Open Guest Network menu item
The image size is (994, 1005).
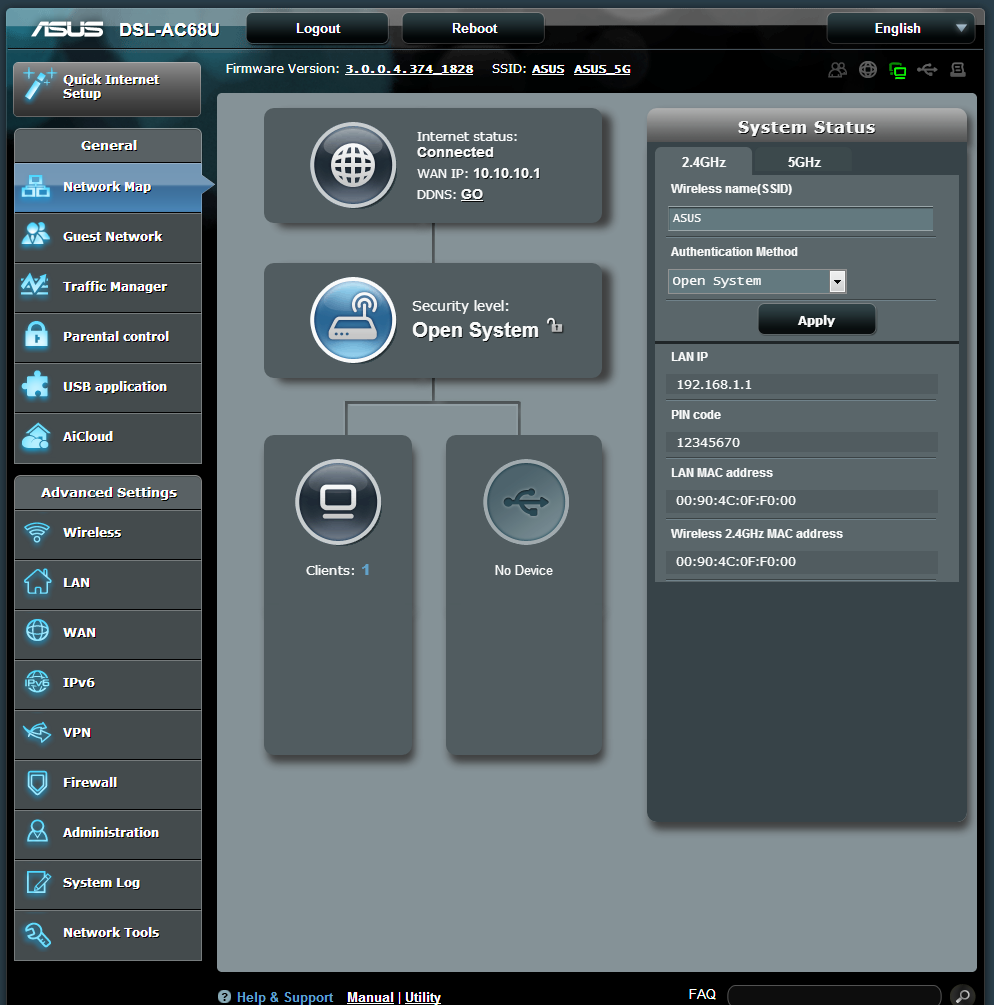coord(108,237)
